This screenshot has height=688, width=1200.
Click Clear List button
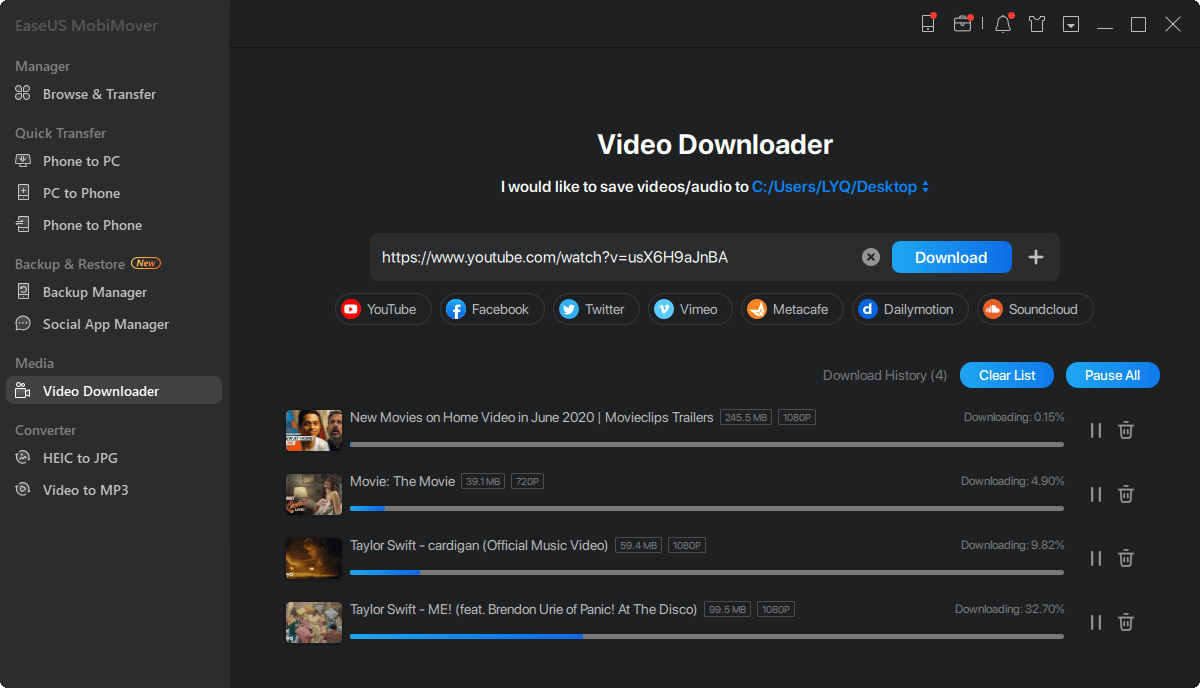(x=1007, y=375)
